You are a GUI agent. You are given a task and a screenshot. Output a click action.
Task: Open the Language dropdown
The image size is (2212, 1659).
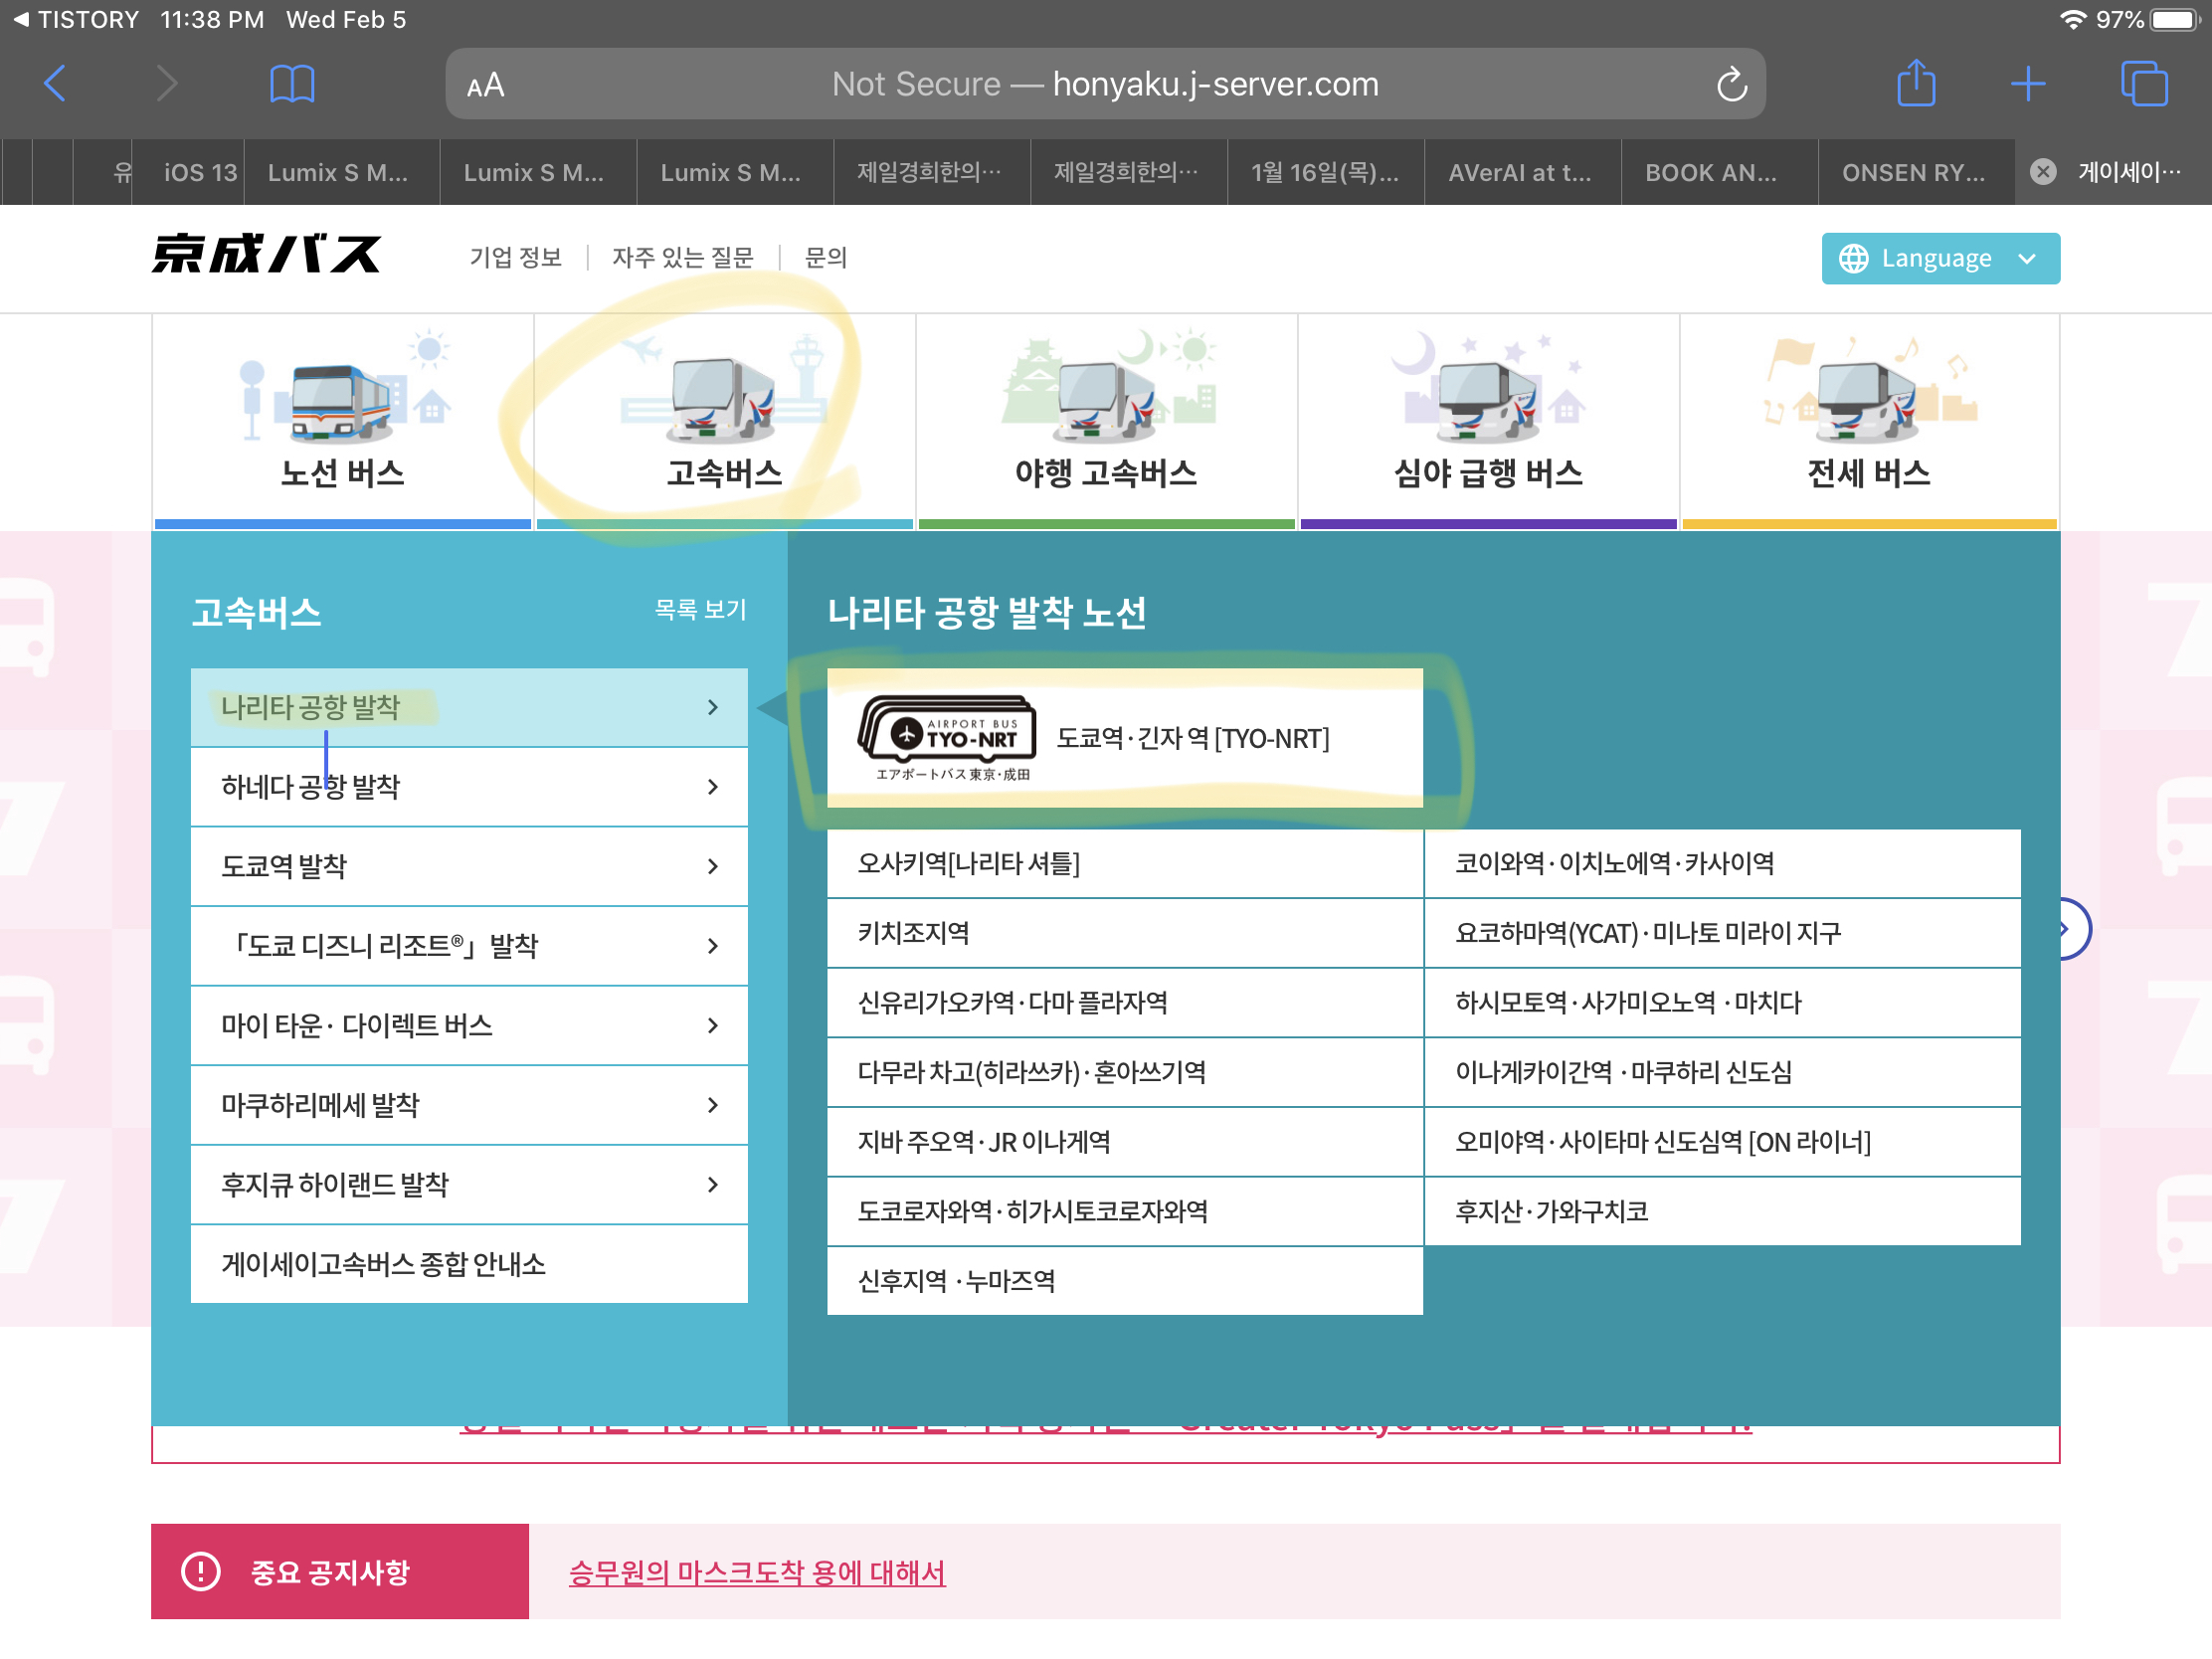pos(1940,259)
